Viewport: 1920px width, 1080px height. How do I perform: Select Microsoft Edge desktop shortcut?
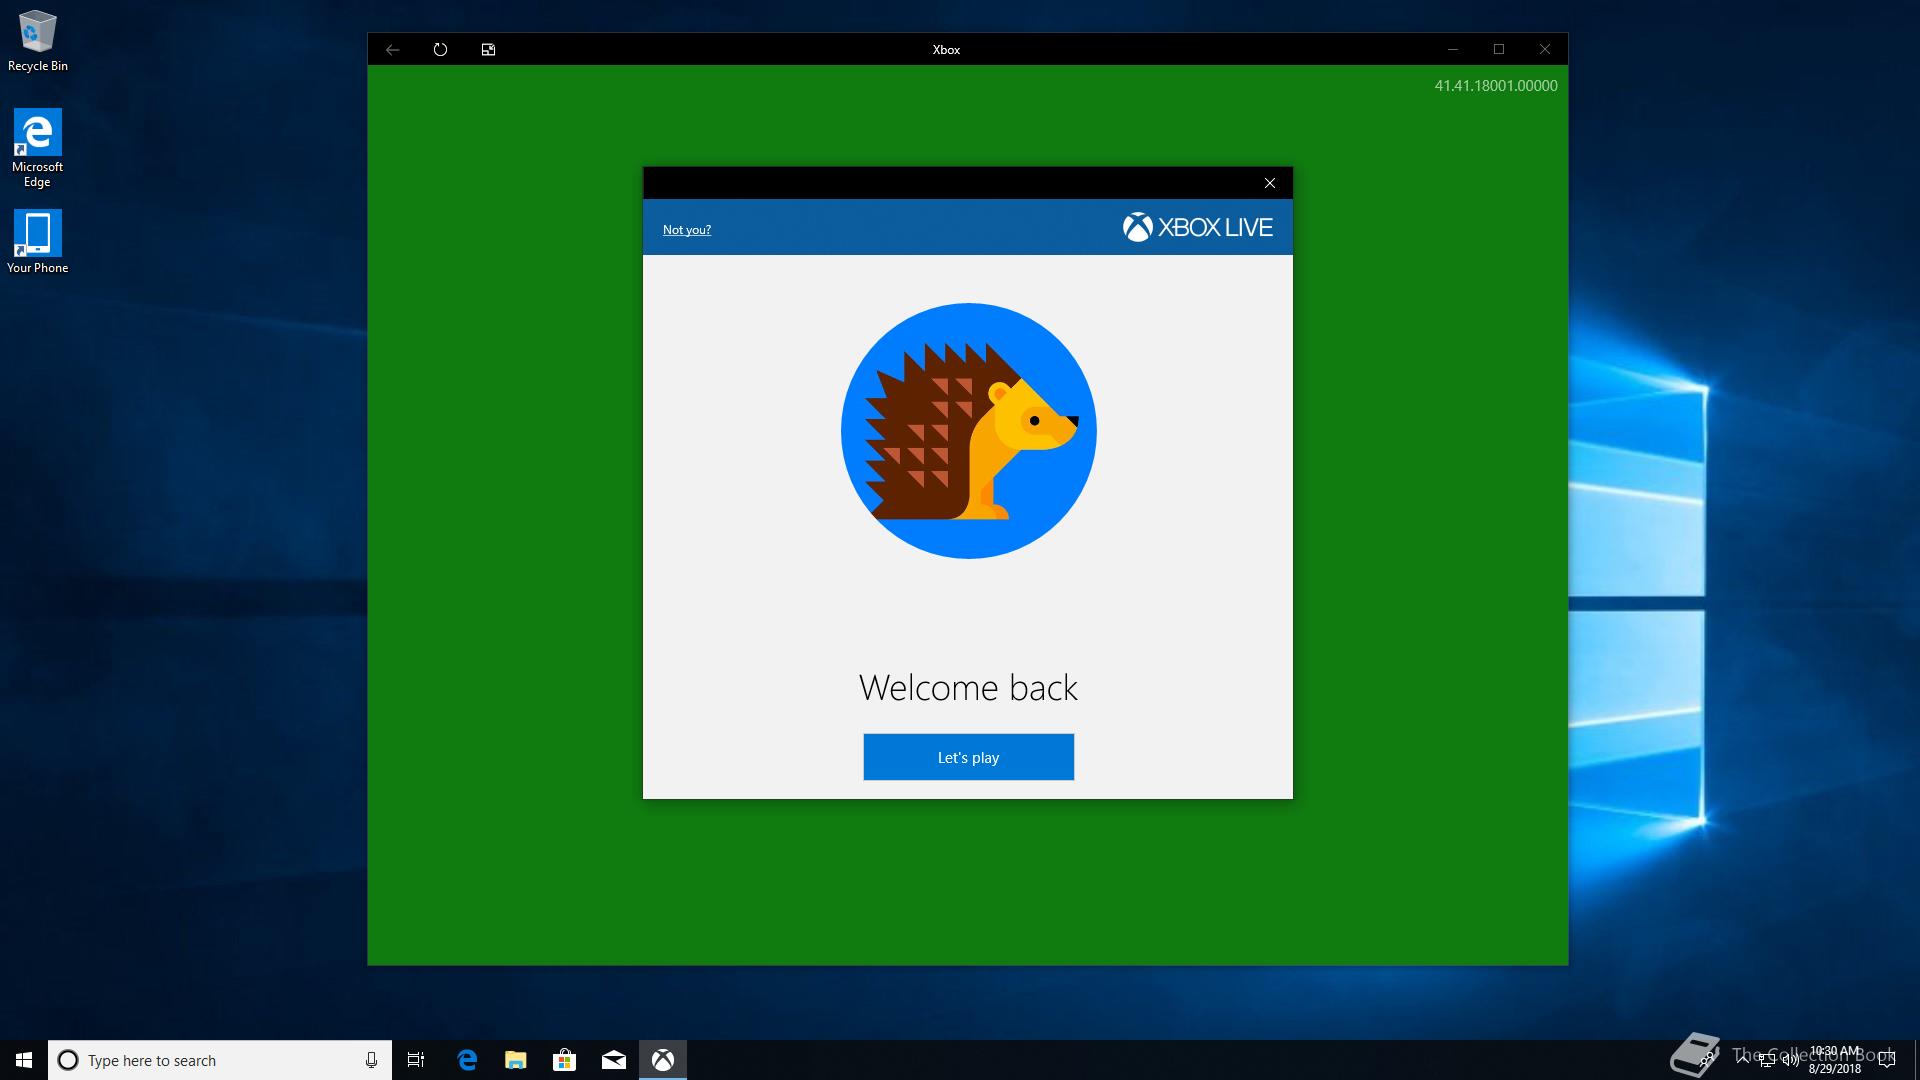(x=38, y=148)
